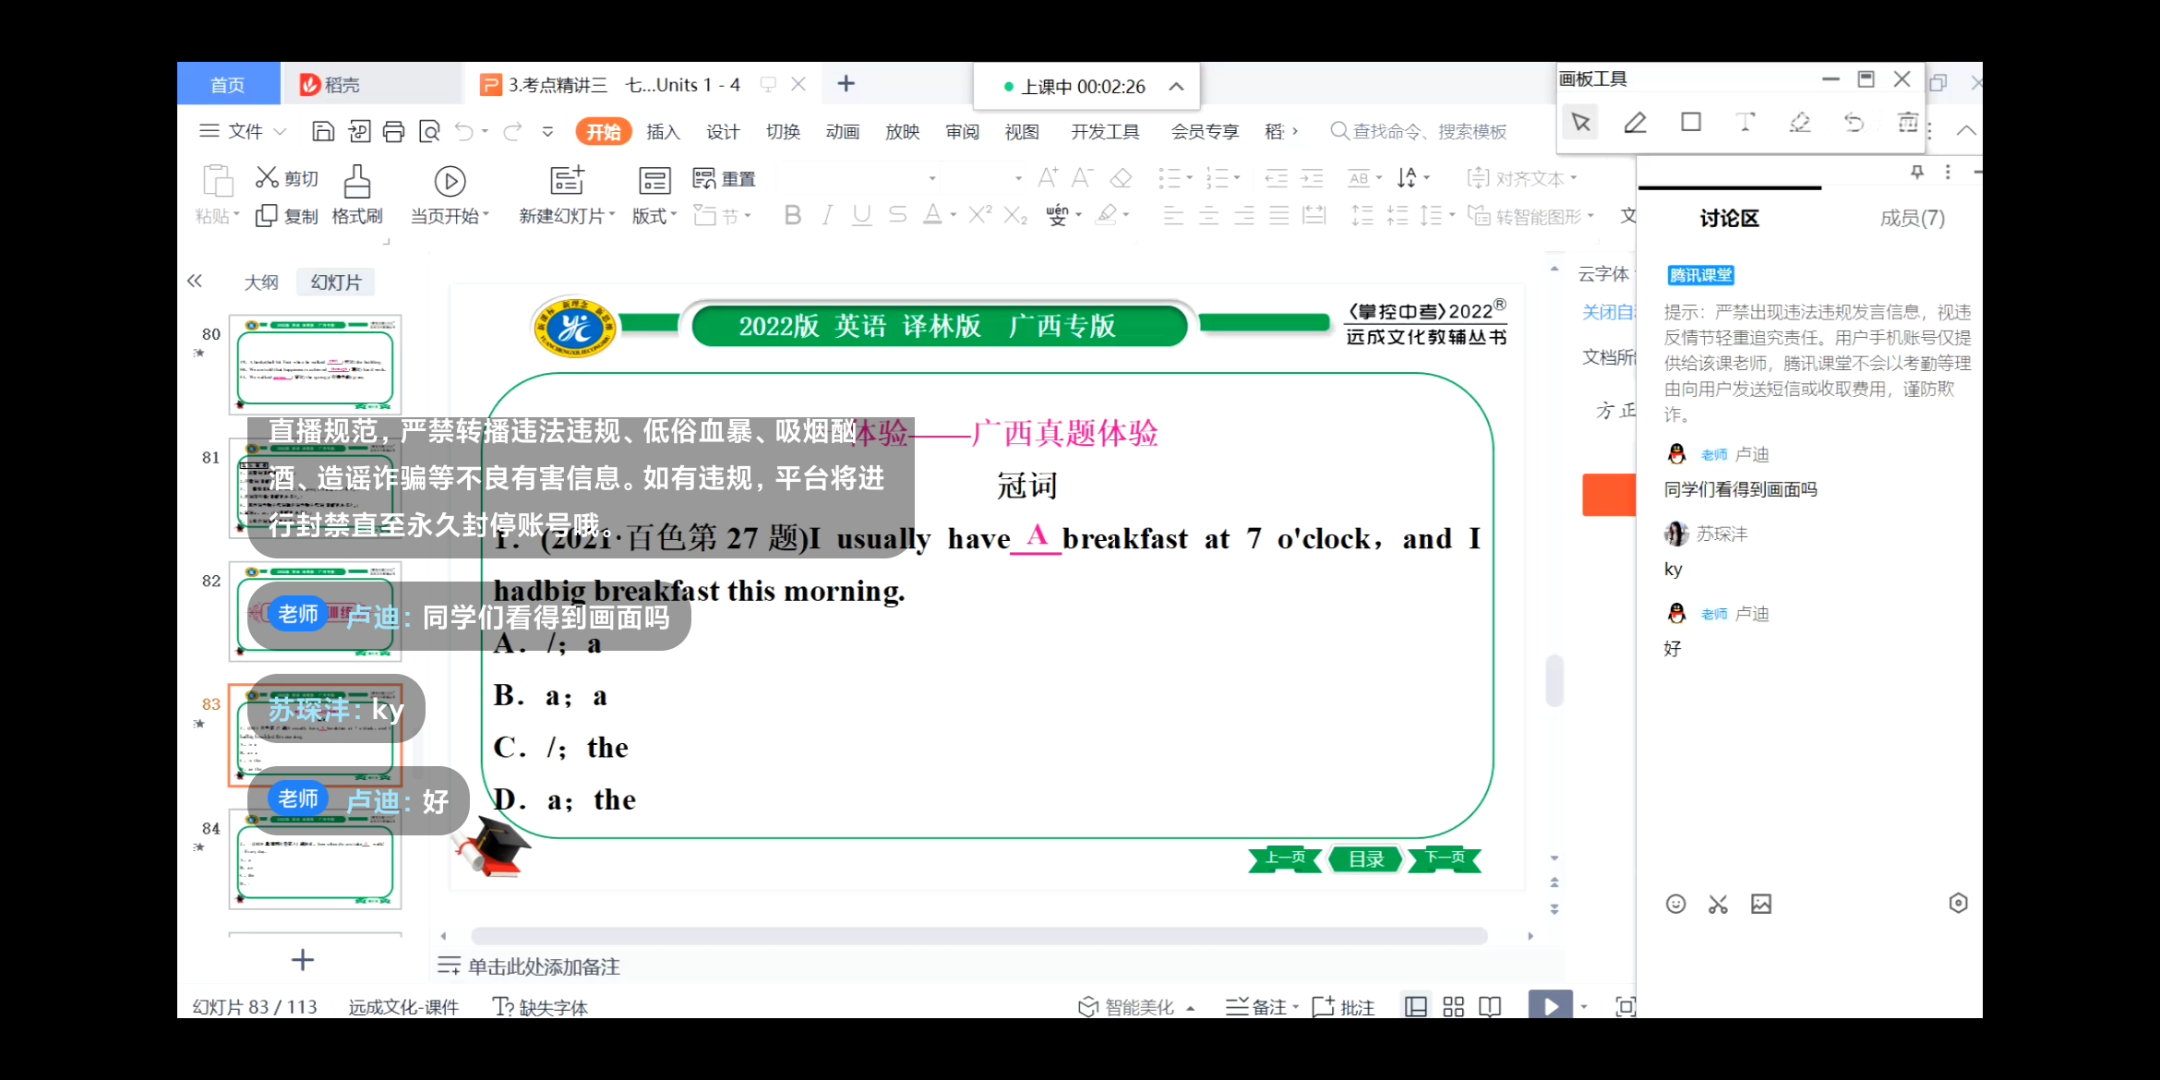2160x1080 pixels.
Task: Click the 重置 reset button
Action: click(x=724, y=179)
